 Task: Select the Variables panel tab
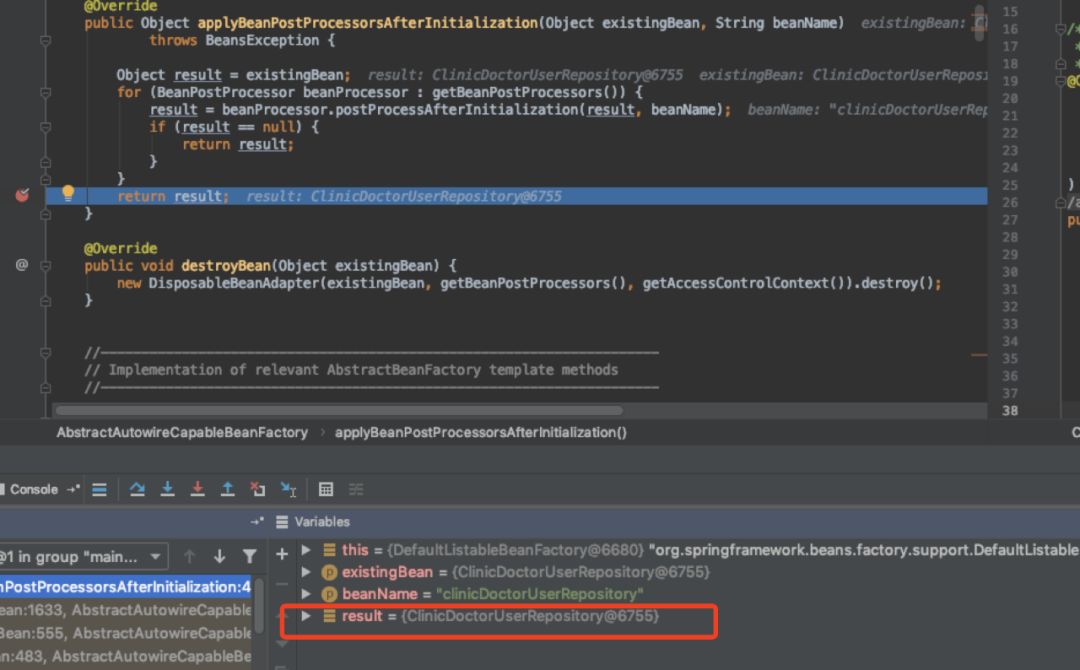(x=321, y=521)
